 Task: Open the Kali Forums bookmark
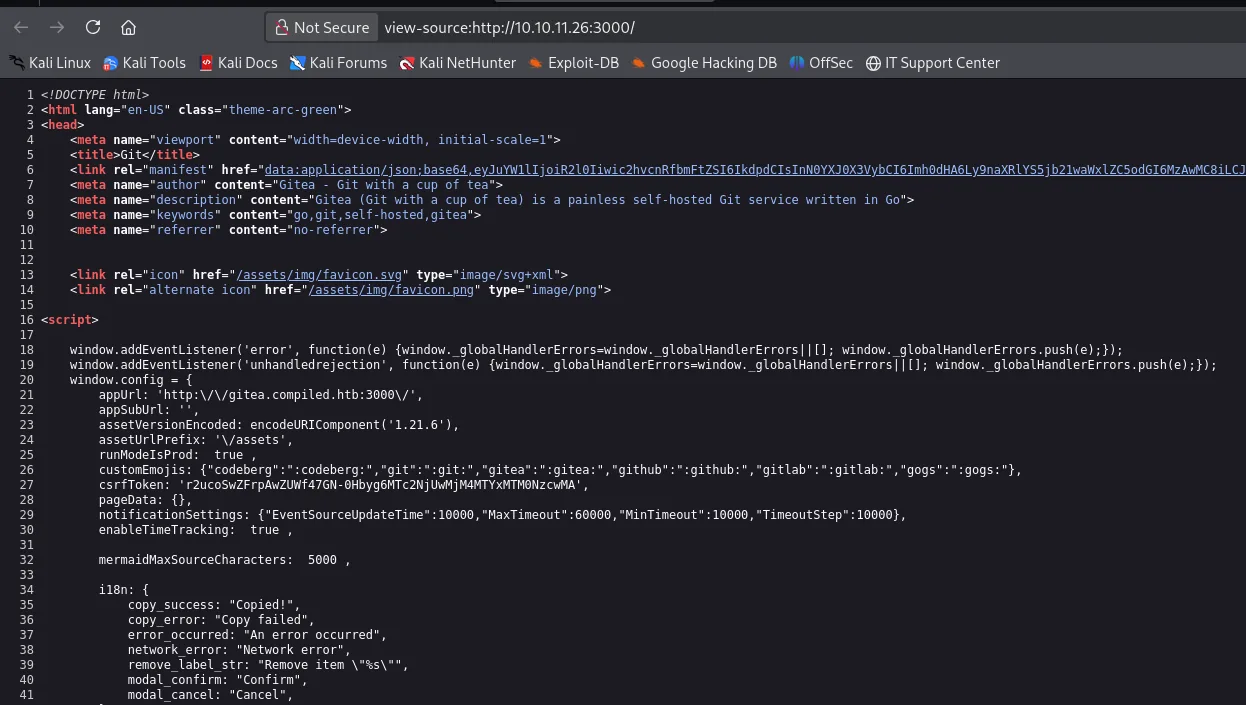[338, 63]
